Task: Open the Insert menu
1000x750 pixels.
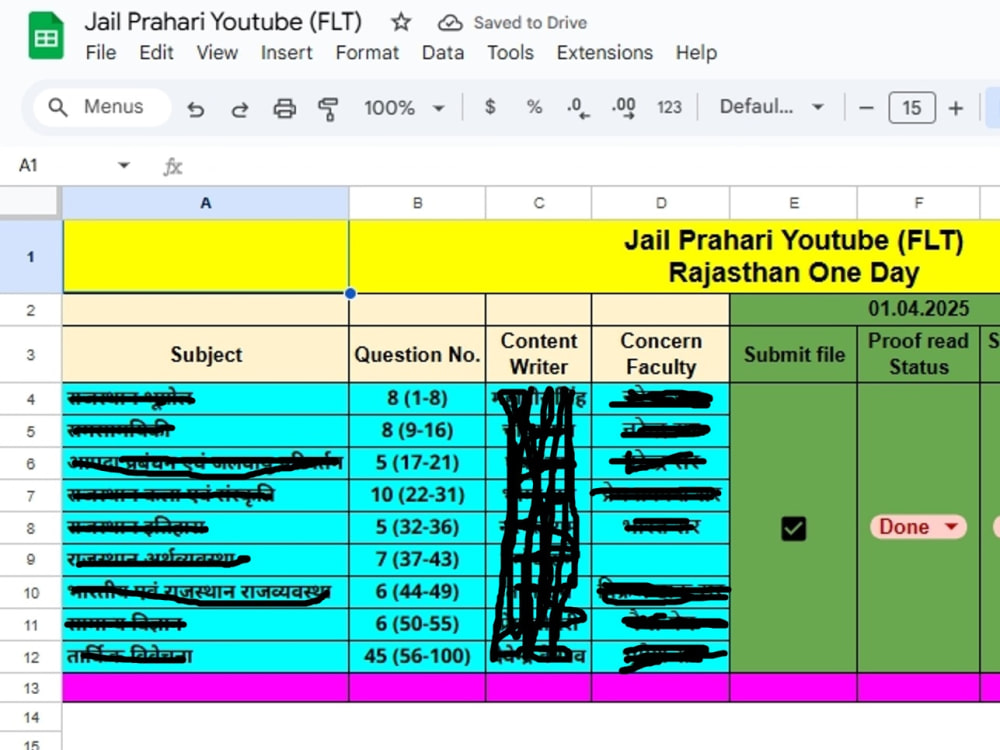Action: coord(286,52)
